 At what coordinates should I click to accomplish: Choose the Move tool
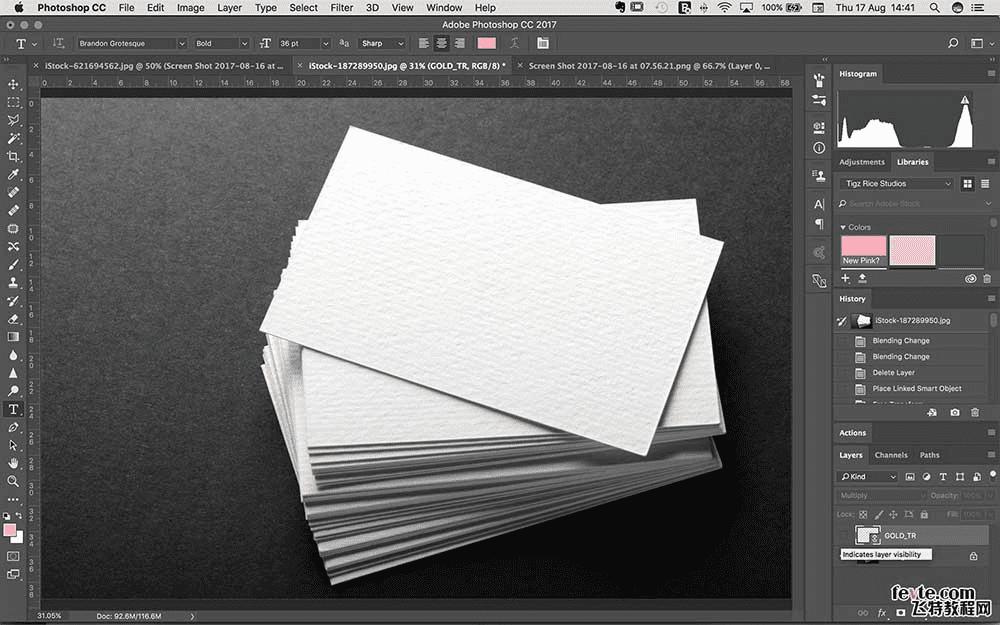[14, 85]
